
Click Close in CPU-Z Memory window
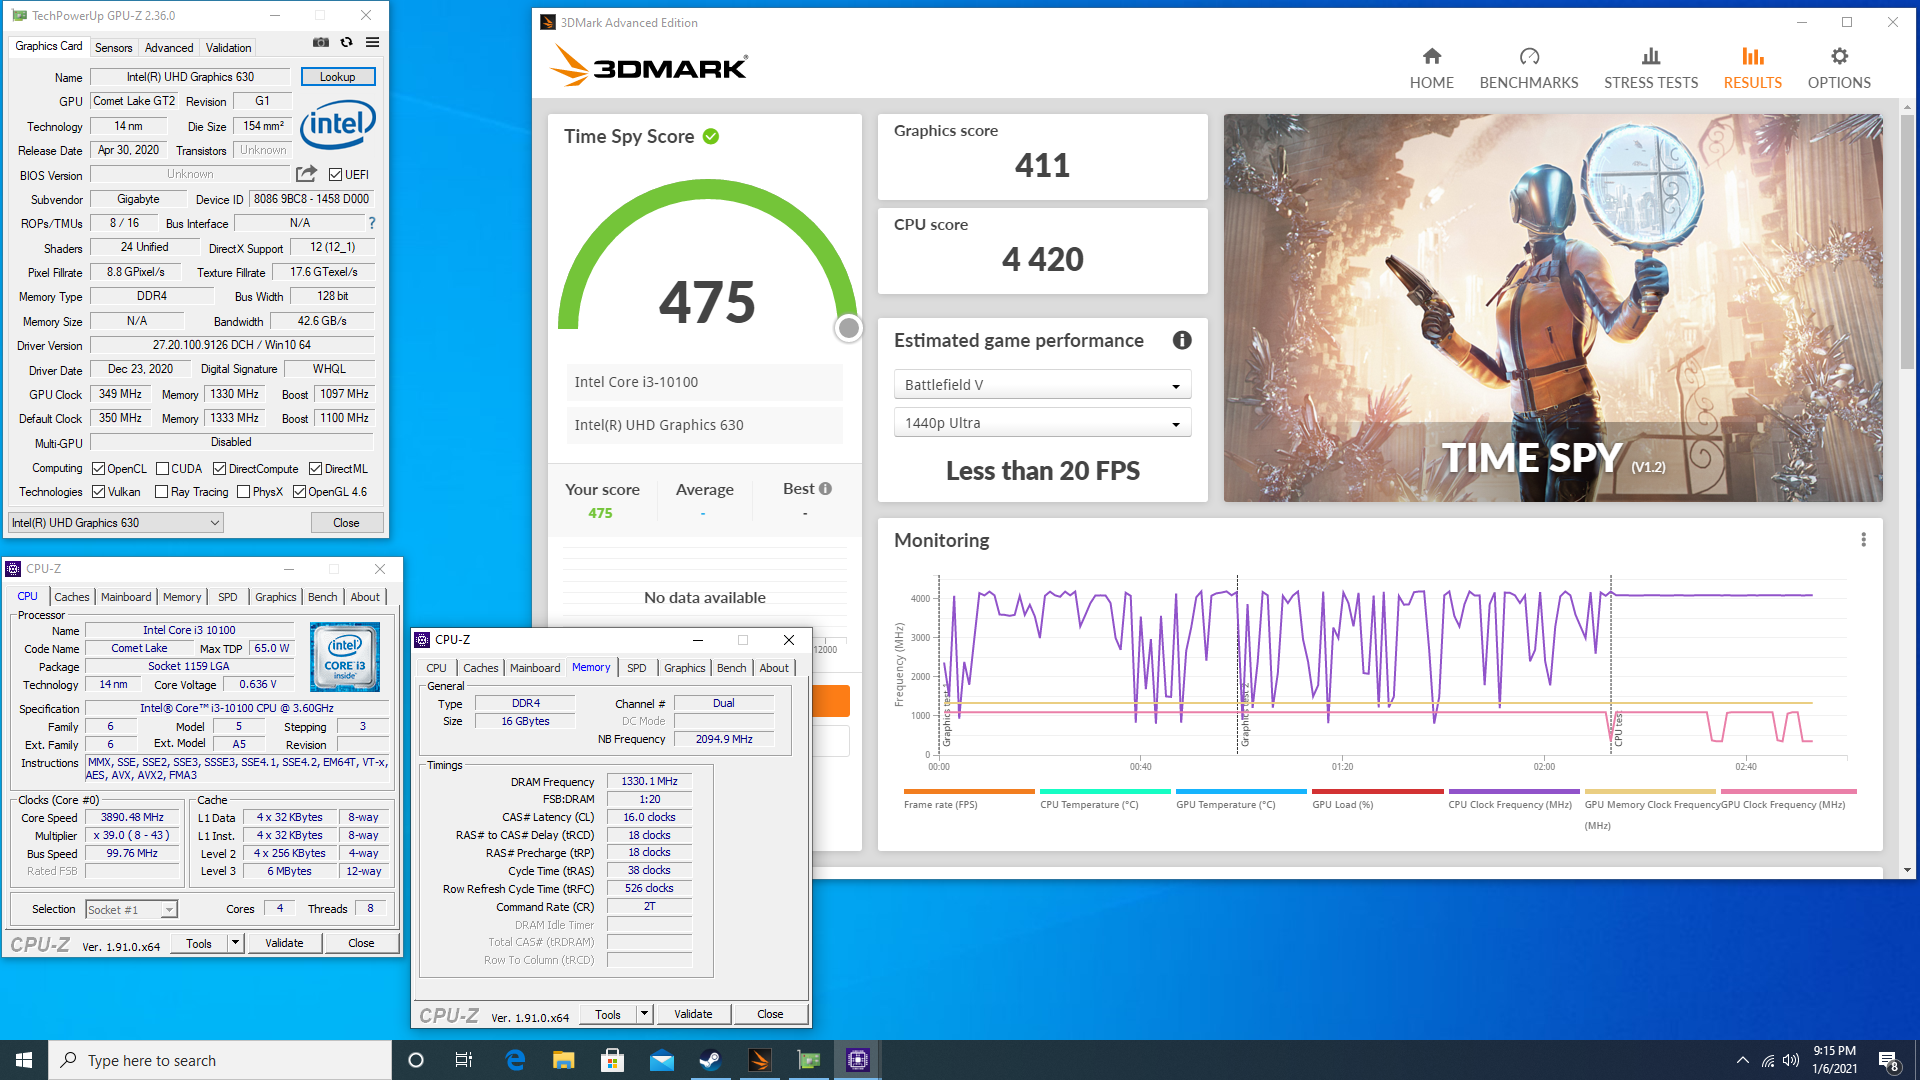770,1014
